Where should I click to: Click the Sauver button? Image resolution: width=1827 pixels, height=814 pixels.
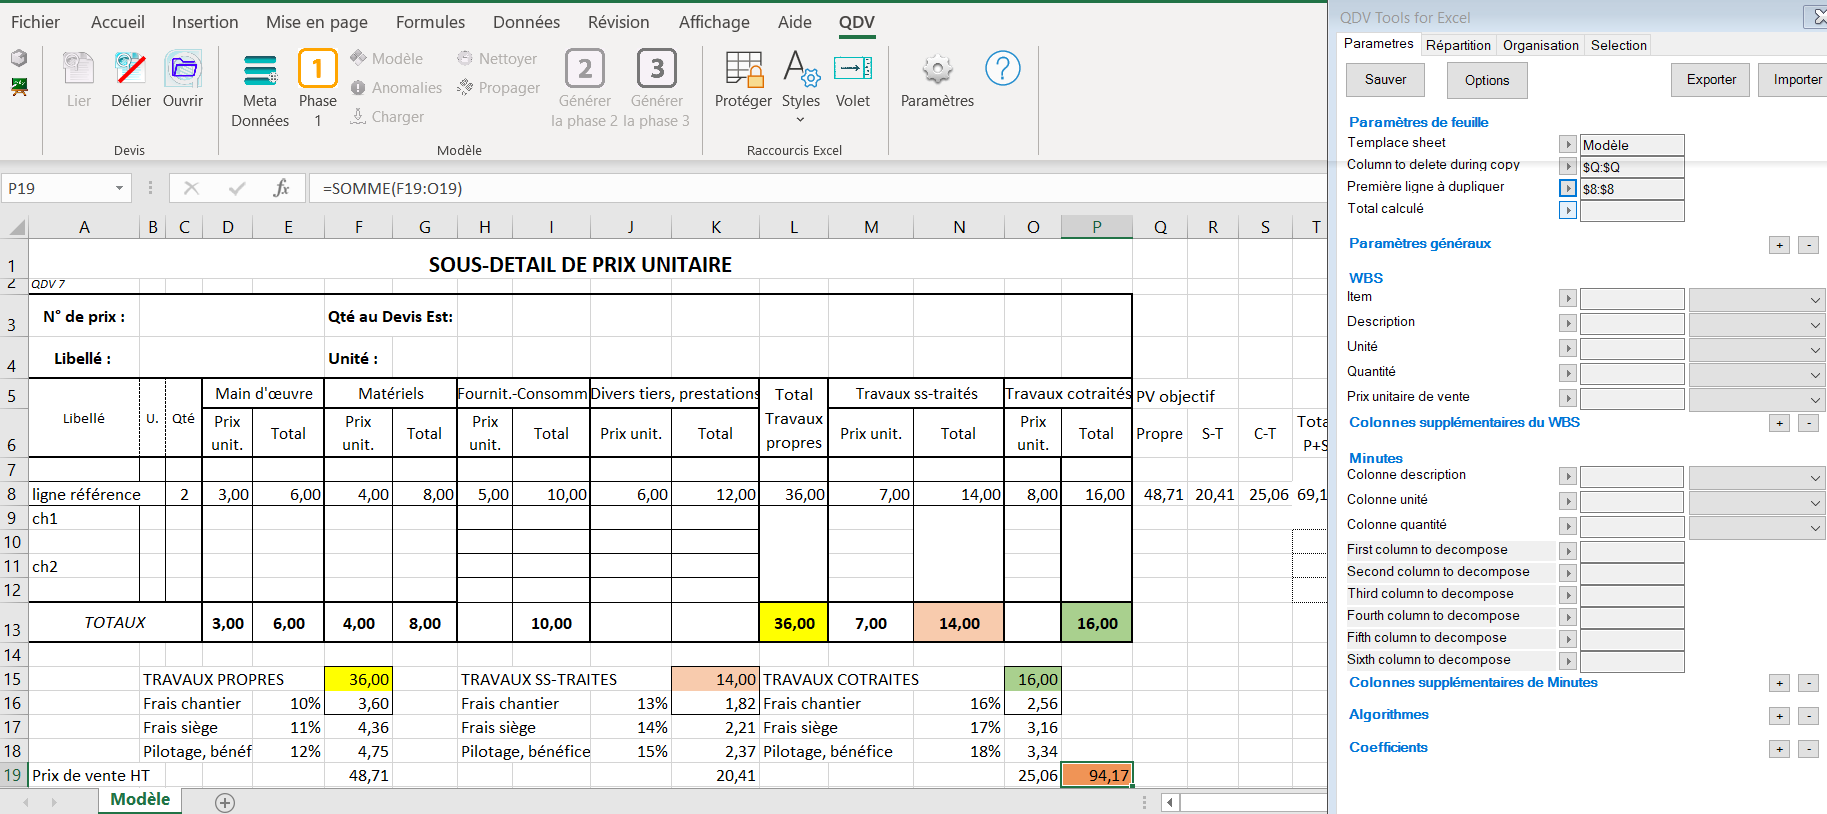pyautogui.click(x=1385, y=80)
